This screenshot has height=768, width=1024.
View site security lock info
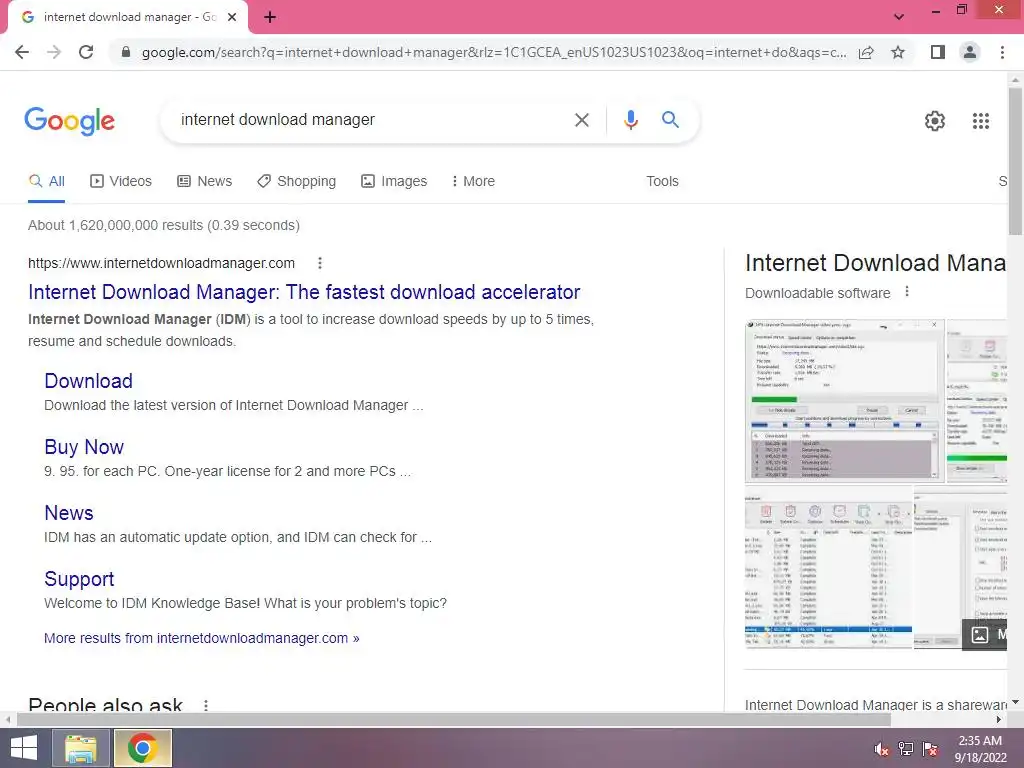click(x=126, y=52)
